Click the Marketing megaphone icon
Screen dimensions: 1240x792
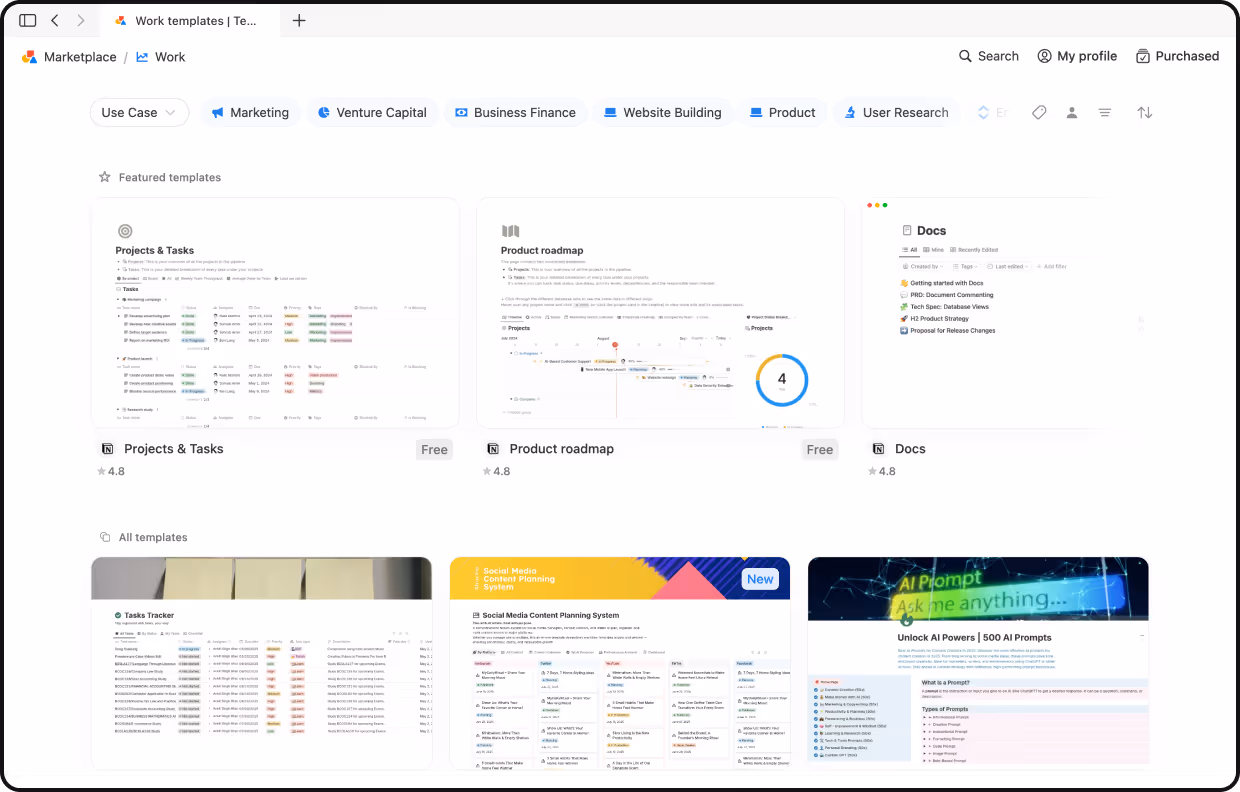[x=217, y=113]
